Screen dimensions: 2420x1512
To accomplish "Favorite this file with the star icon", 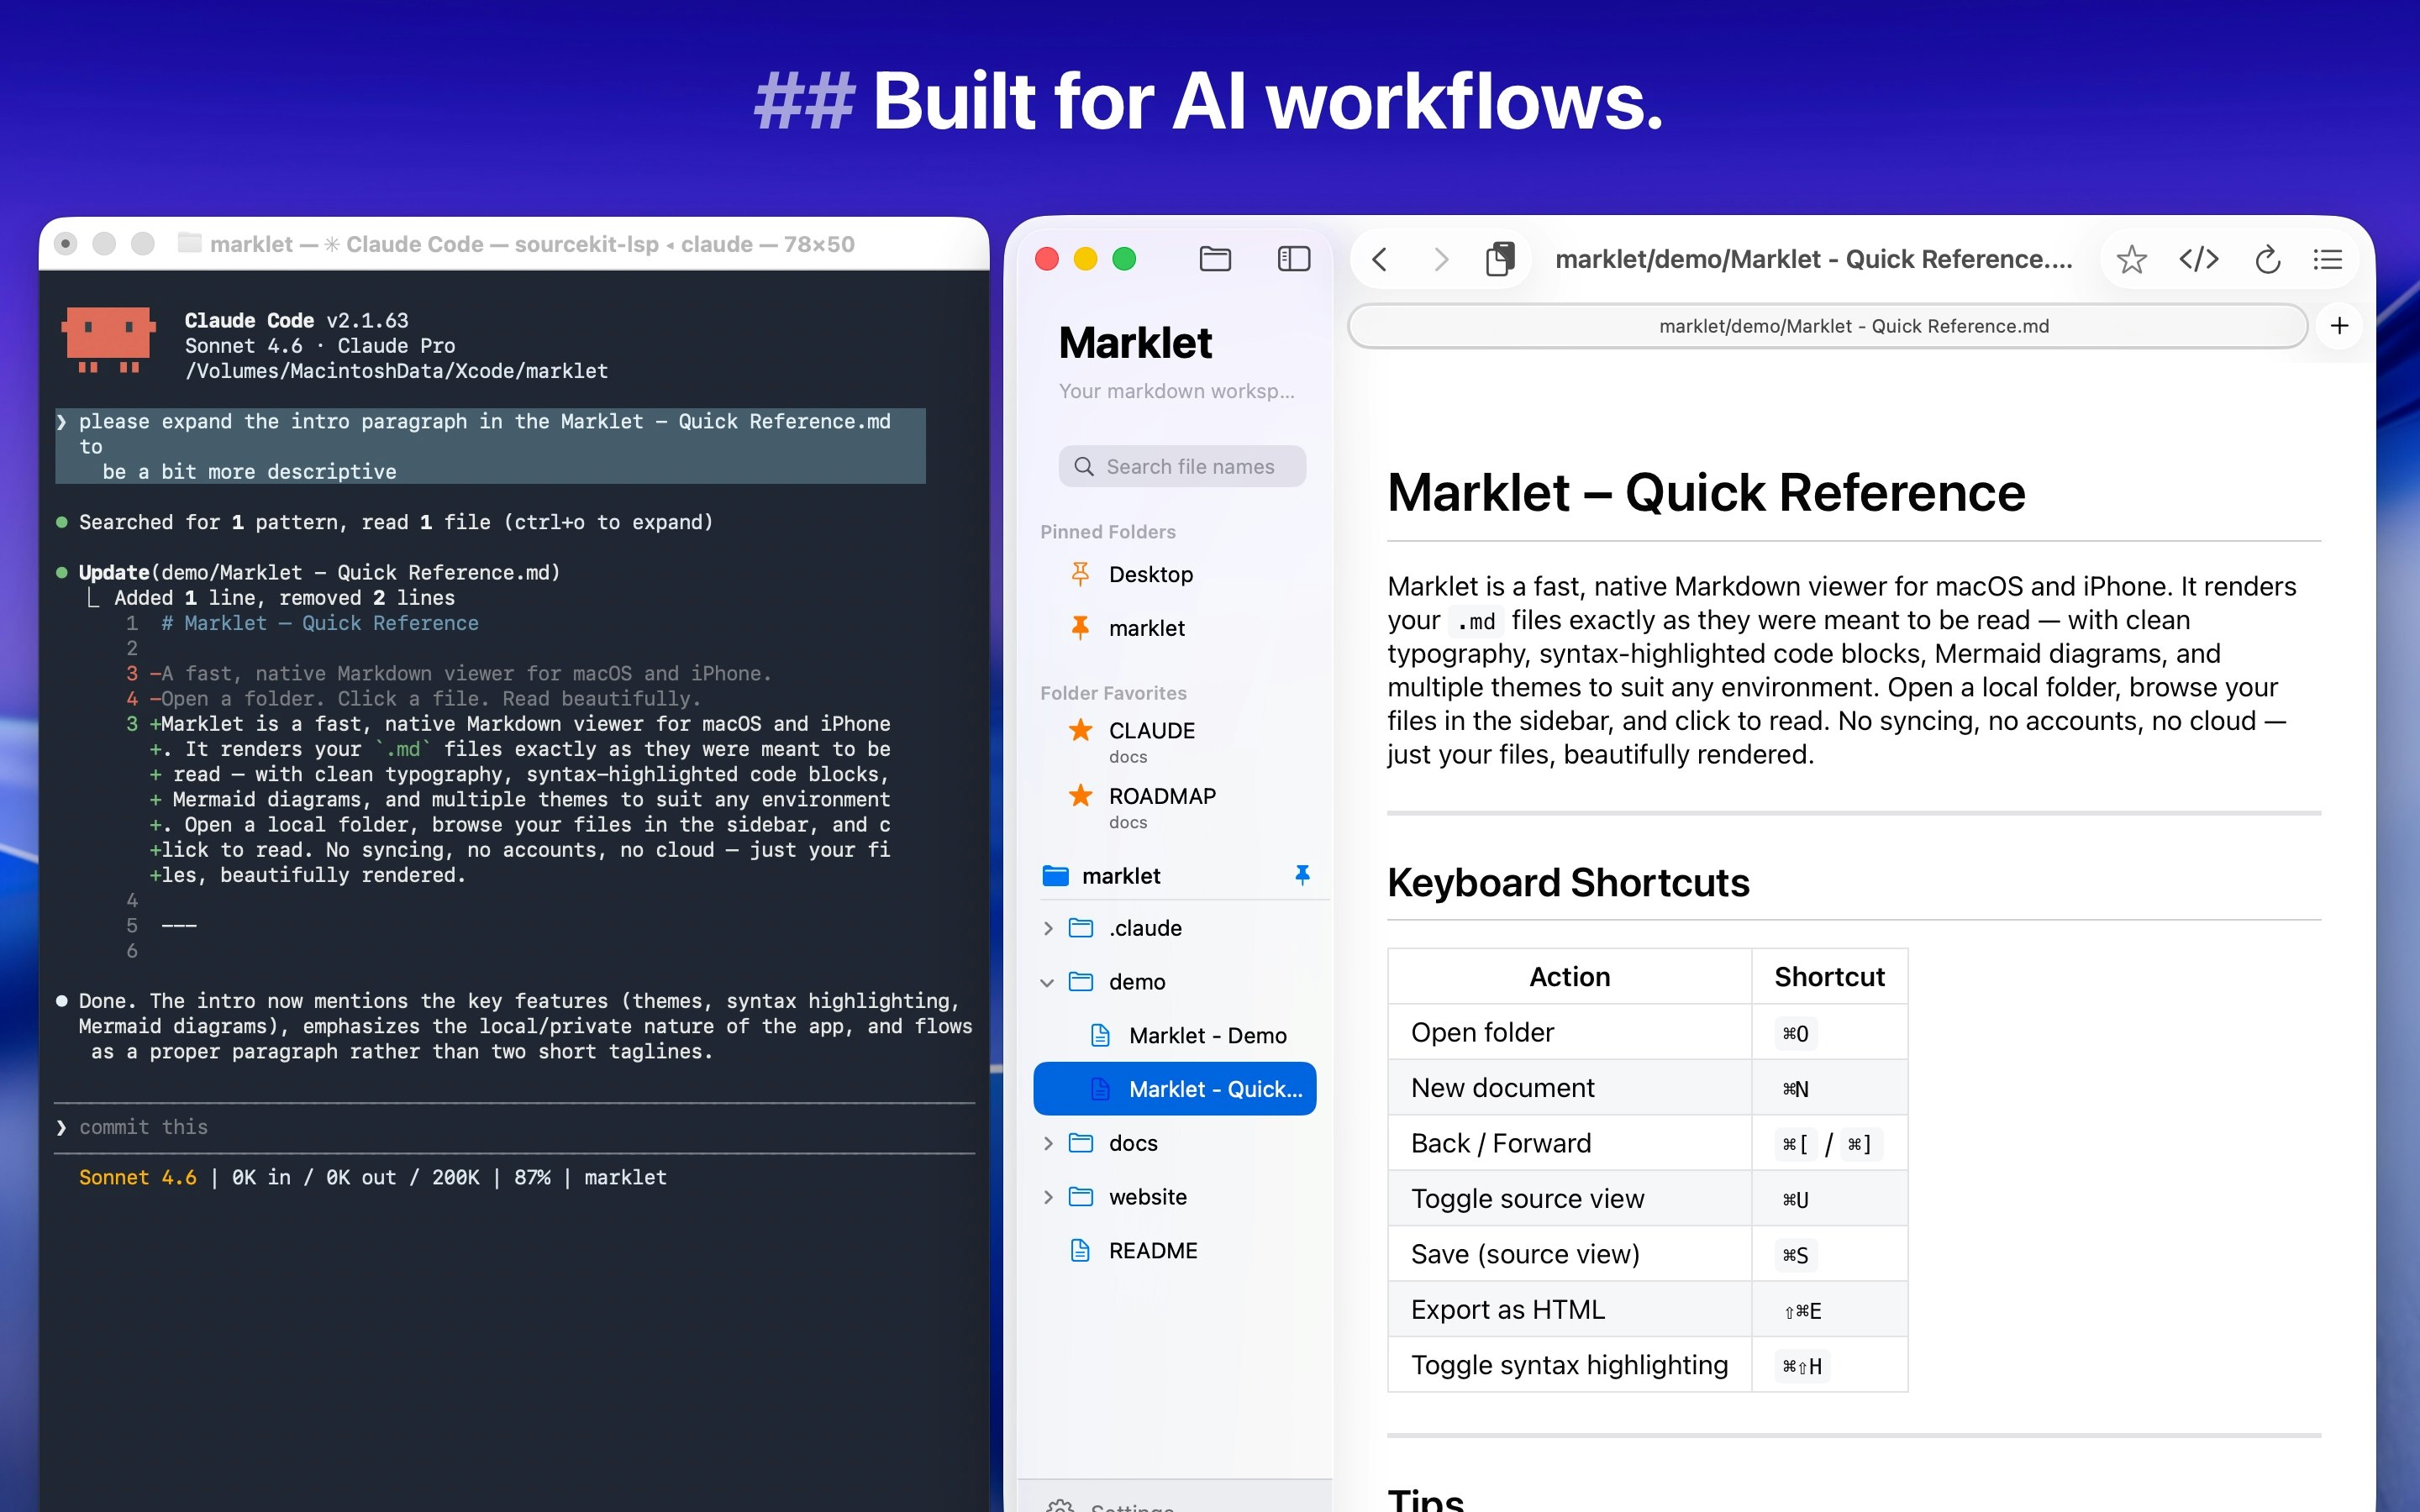I will click(2131, 260).
